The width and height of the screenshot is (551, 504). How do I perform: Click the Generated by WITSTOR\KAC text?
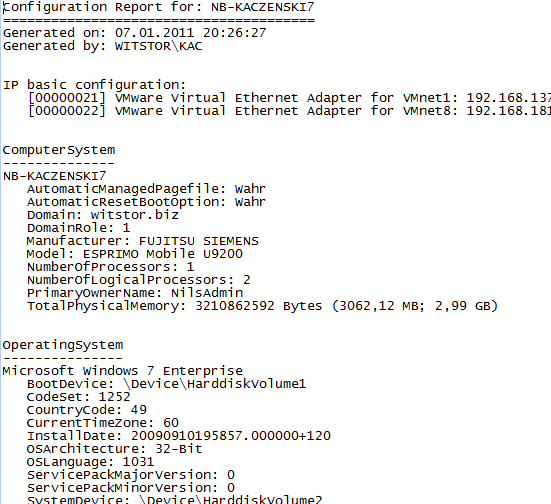pyautogui.click(x=102, y=46)
